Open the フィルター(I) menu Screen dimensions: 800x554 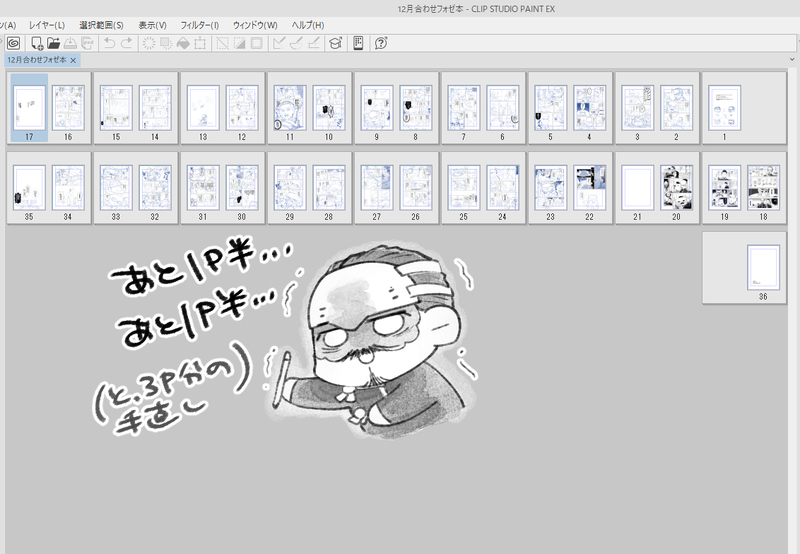pos(200,24)
